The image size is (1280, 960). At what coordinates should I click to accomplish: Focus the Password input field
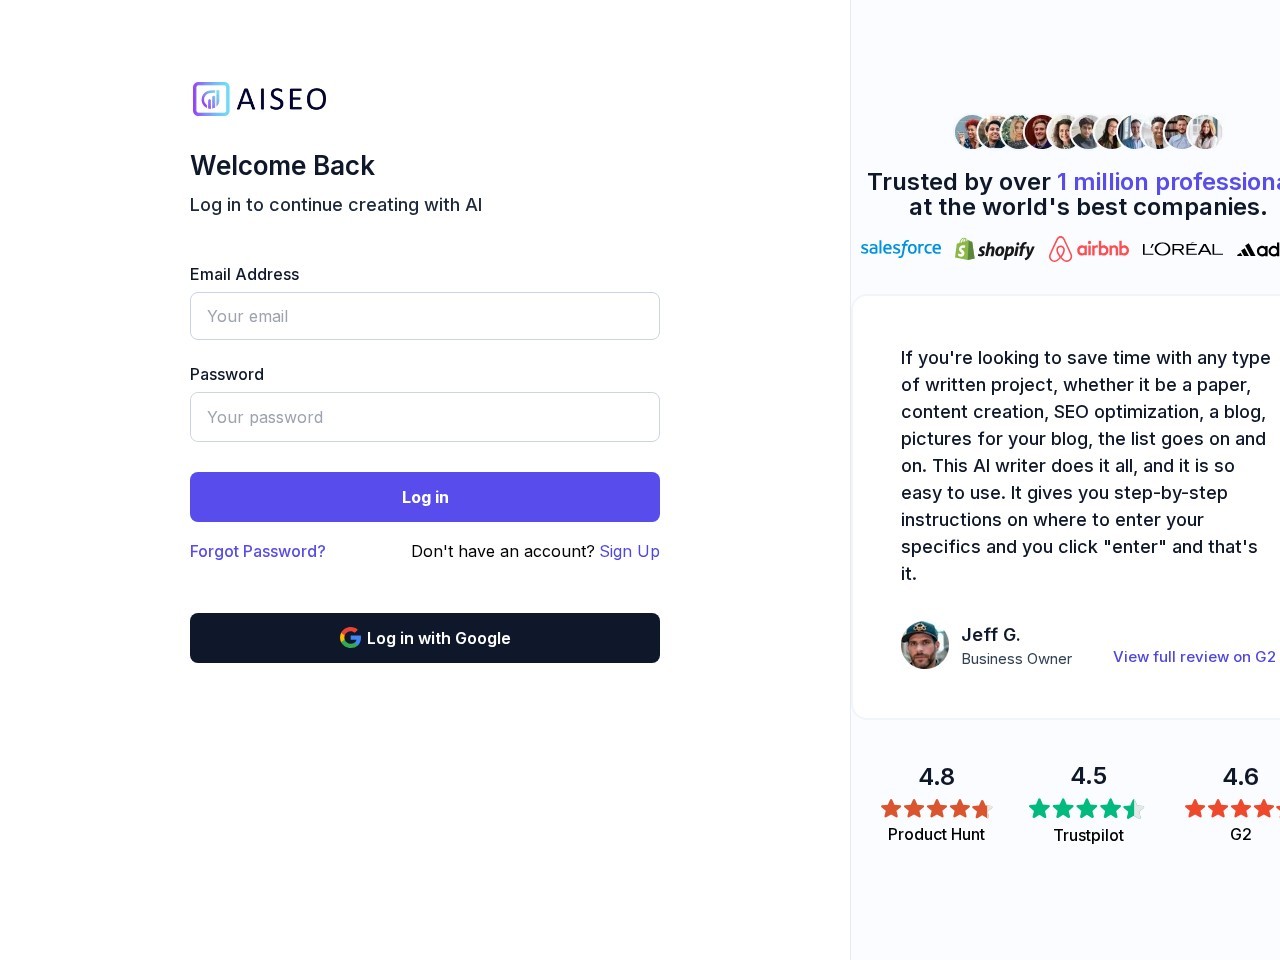[425, 417]
